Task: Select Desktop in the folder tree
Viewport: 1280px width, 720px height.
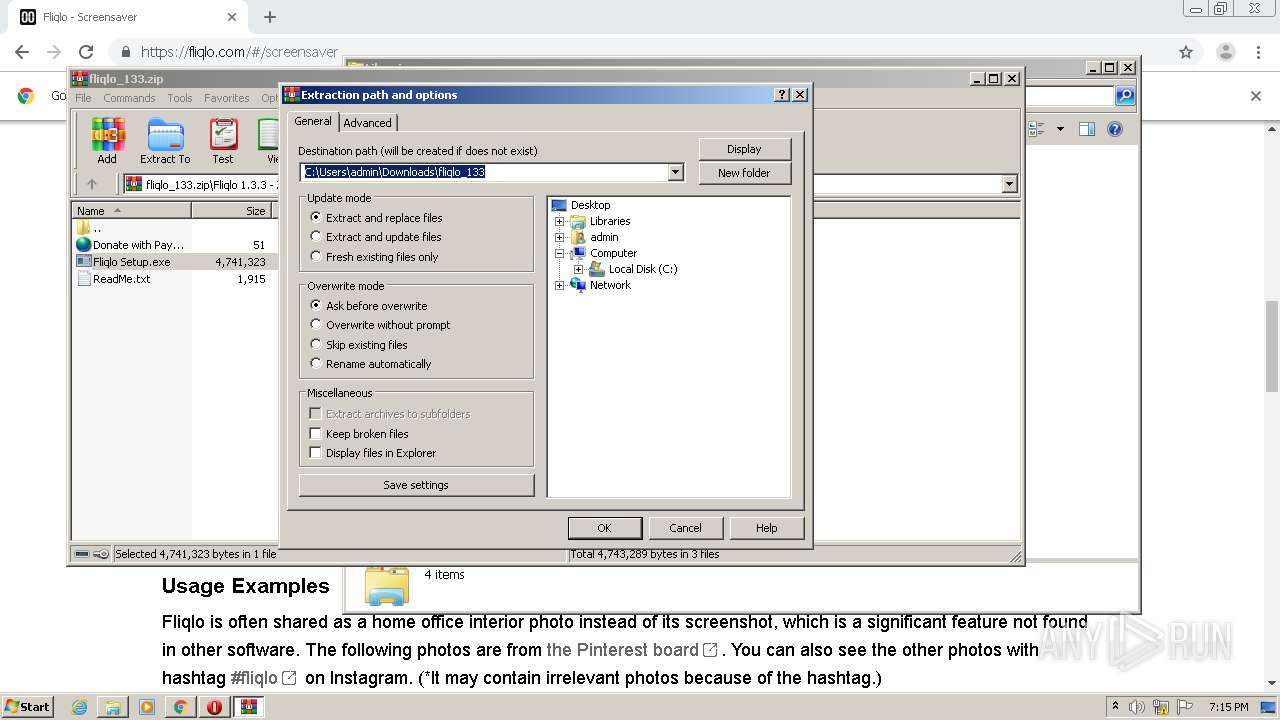Action: tap(590, 205)
